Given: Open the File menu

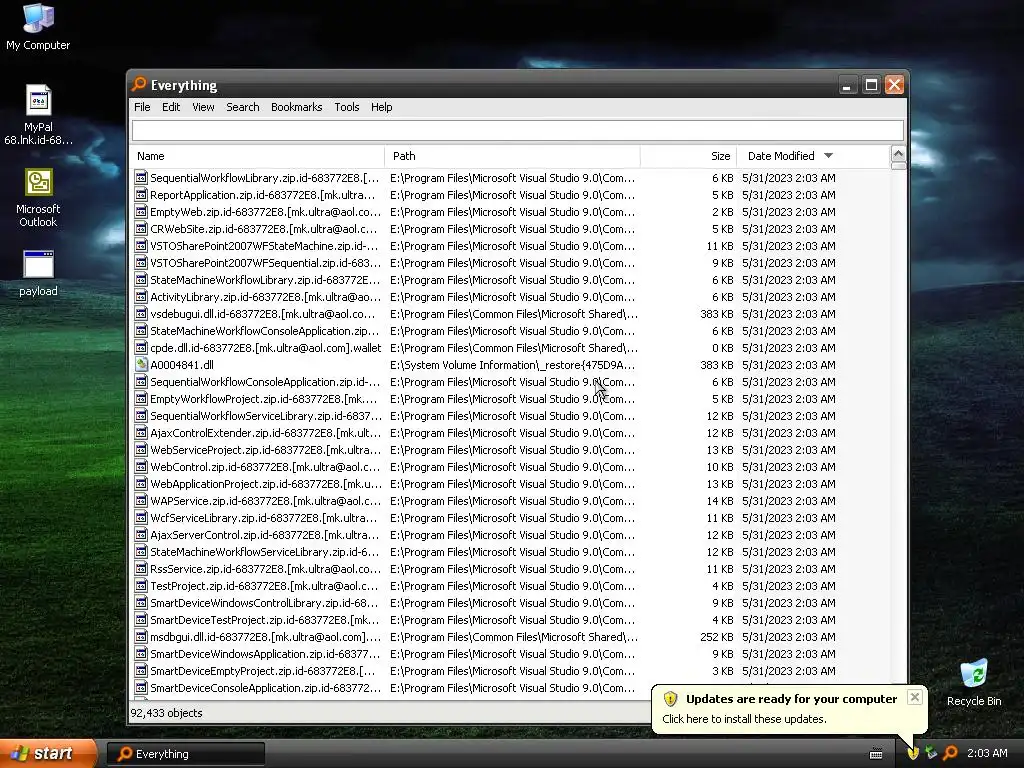Looking at the screenshot, I should tap(142, 107).
